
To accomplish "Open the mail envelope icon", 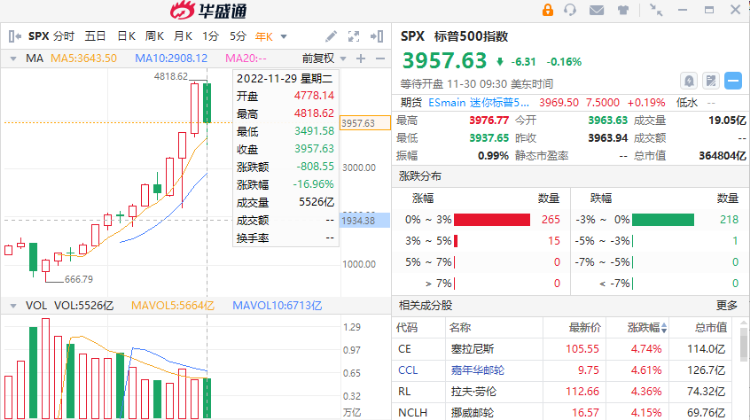I will pos(596,10).
